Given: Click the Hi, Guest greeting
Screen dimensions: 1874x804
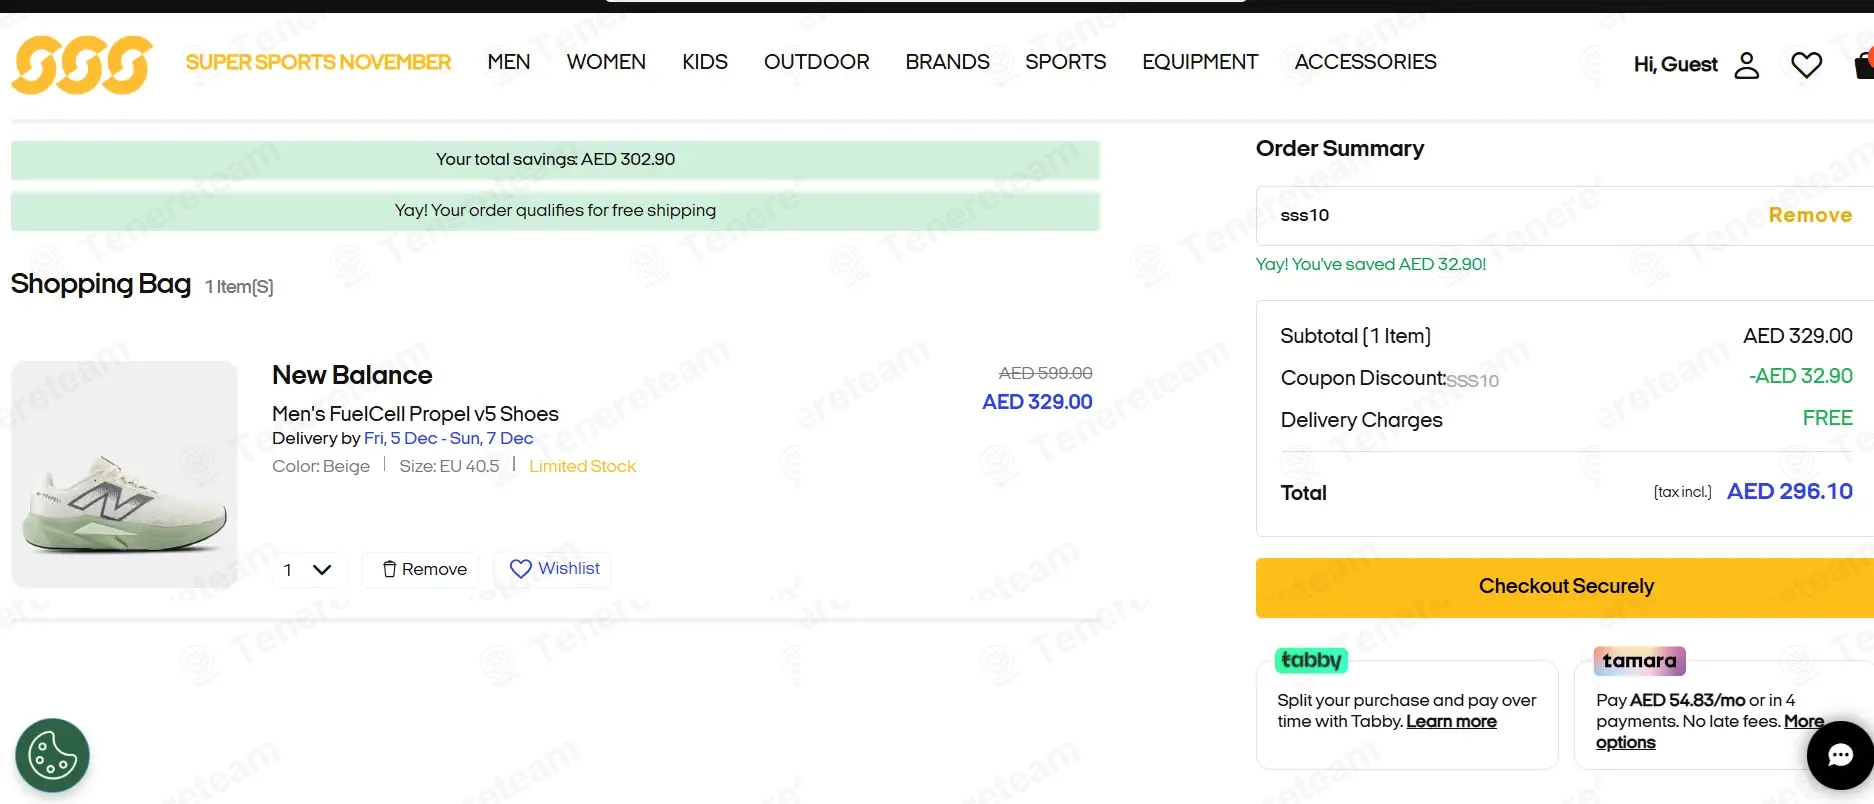Looking at the screenshot, I should pyautogui.click(x=1675, y=65).
